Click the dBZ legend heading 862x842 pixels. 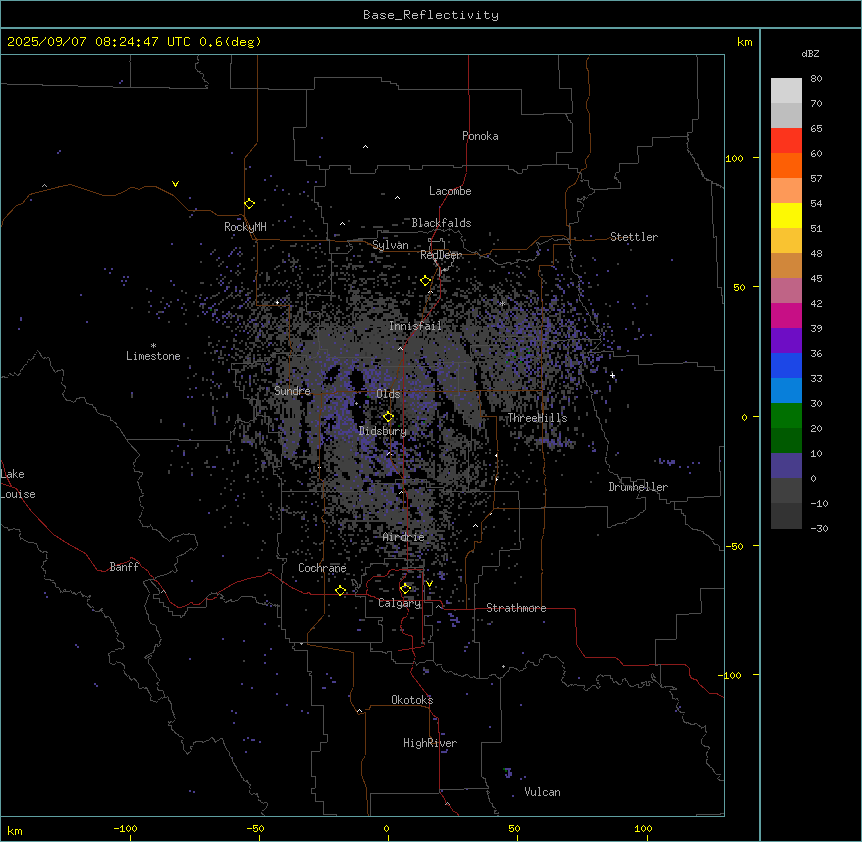point(810,54)
